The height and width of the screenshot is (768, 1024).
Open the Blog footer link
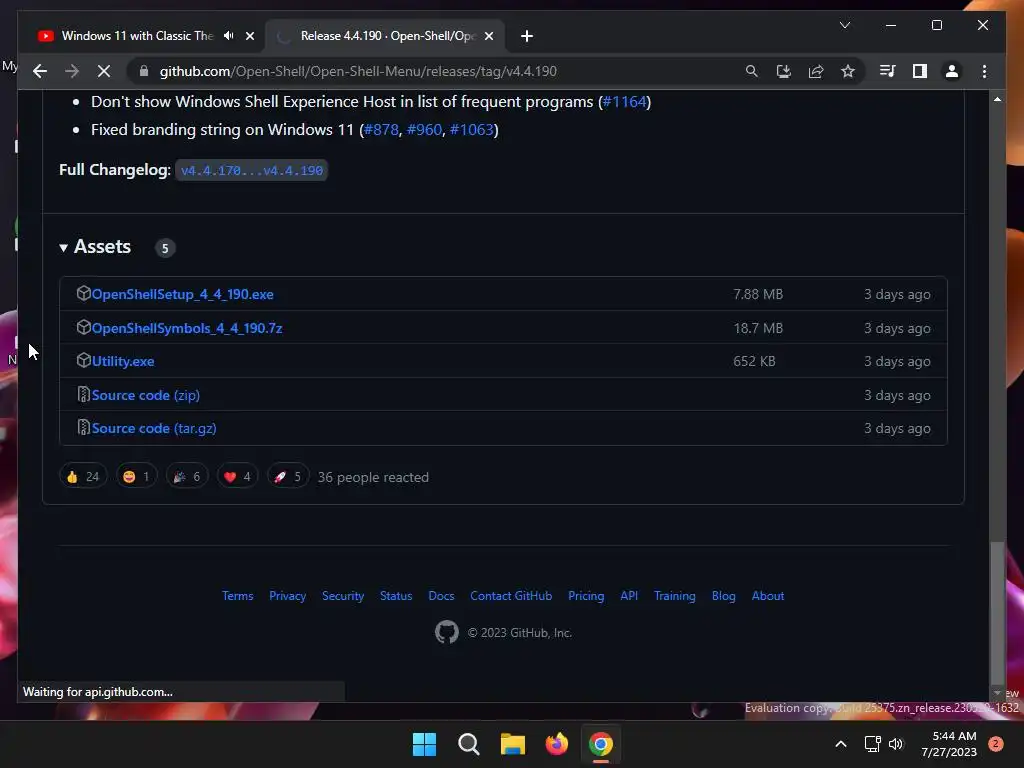pyautogui.click(x=724, y=596)
